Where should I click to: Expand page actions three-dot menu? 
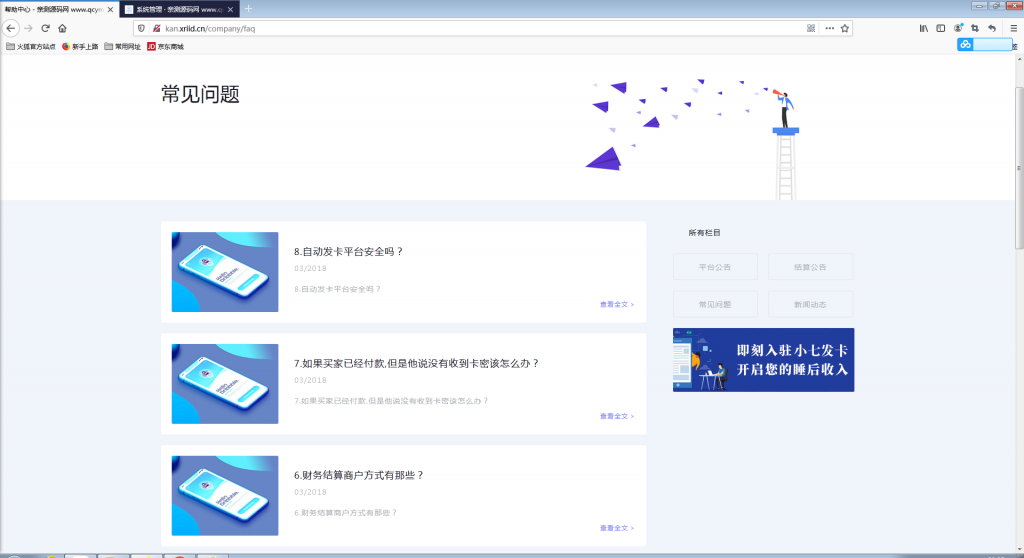pos(829,28)
